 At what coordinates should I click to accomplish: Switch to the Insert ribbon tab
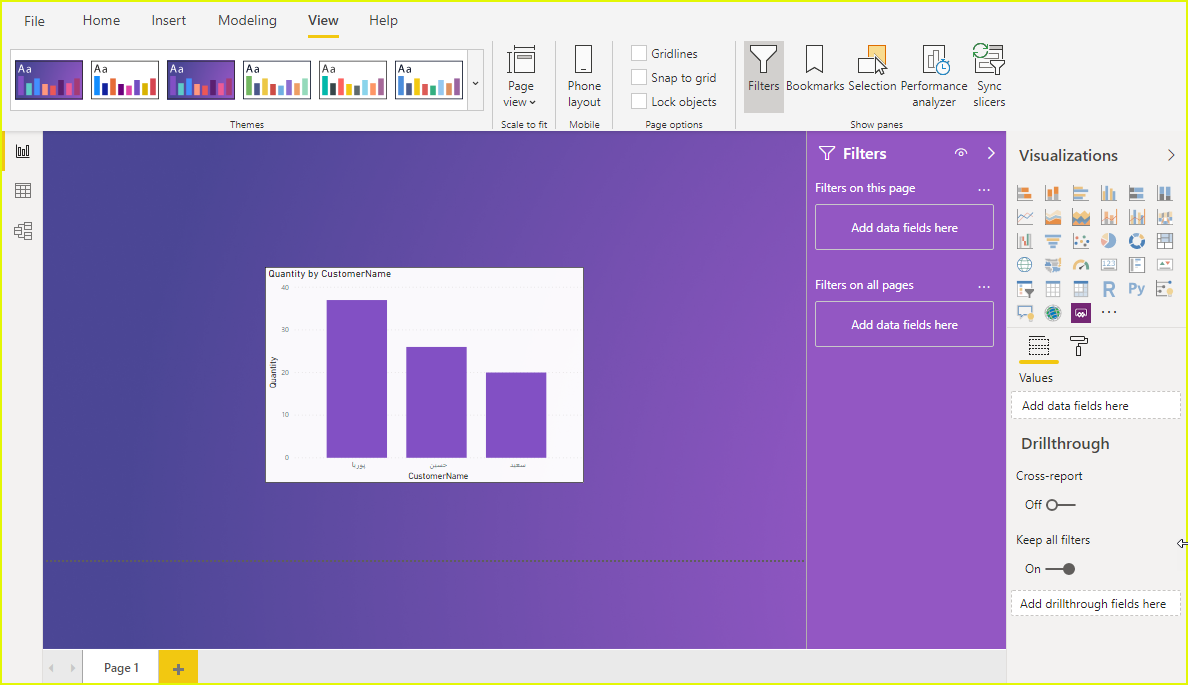coord(168,20)
